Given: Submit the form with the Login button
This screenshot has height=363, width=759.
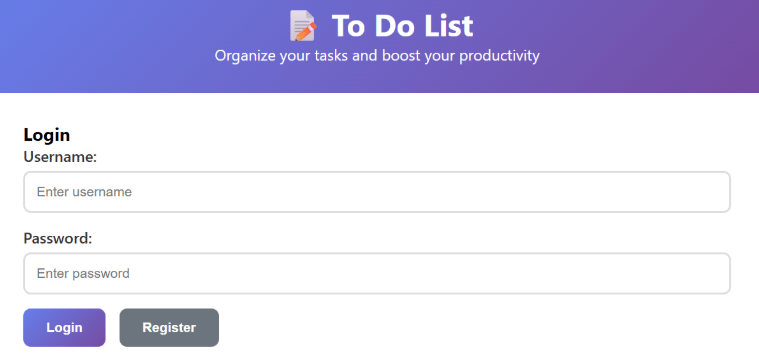Looking at the screenshot, I should click(64, 328).
